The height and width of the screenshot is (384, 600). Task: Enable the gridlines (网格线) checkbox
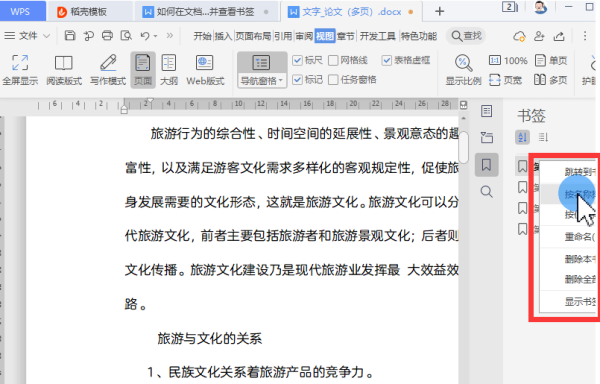point(333,60)
